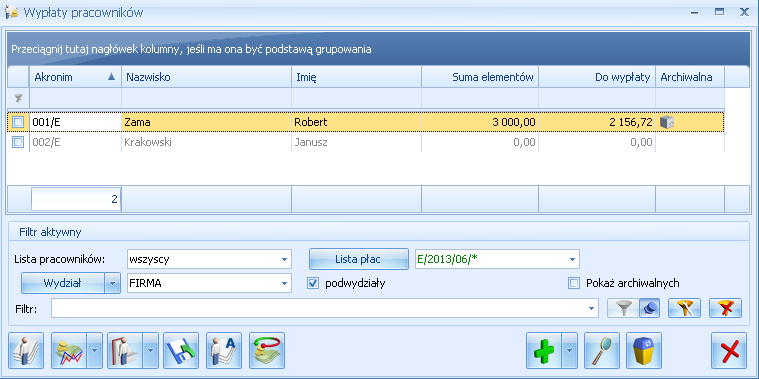This screenshot has height=379, width=759.
Task: Click the Akronim ascending sort arrow
Action: click(112, 76)
